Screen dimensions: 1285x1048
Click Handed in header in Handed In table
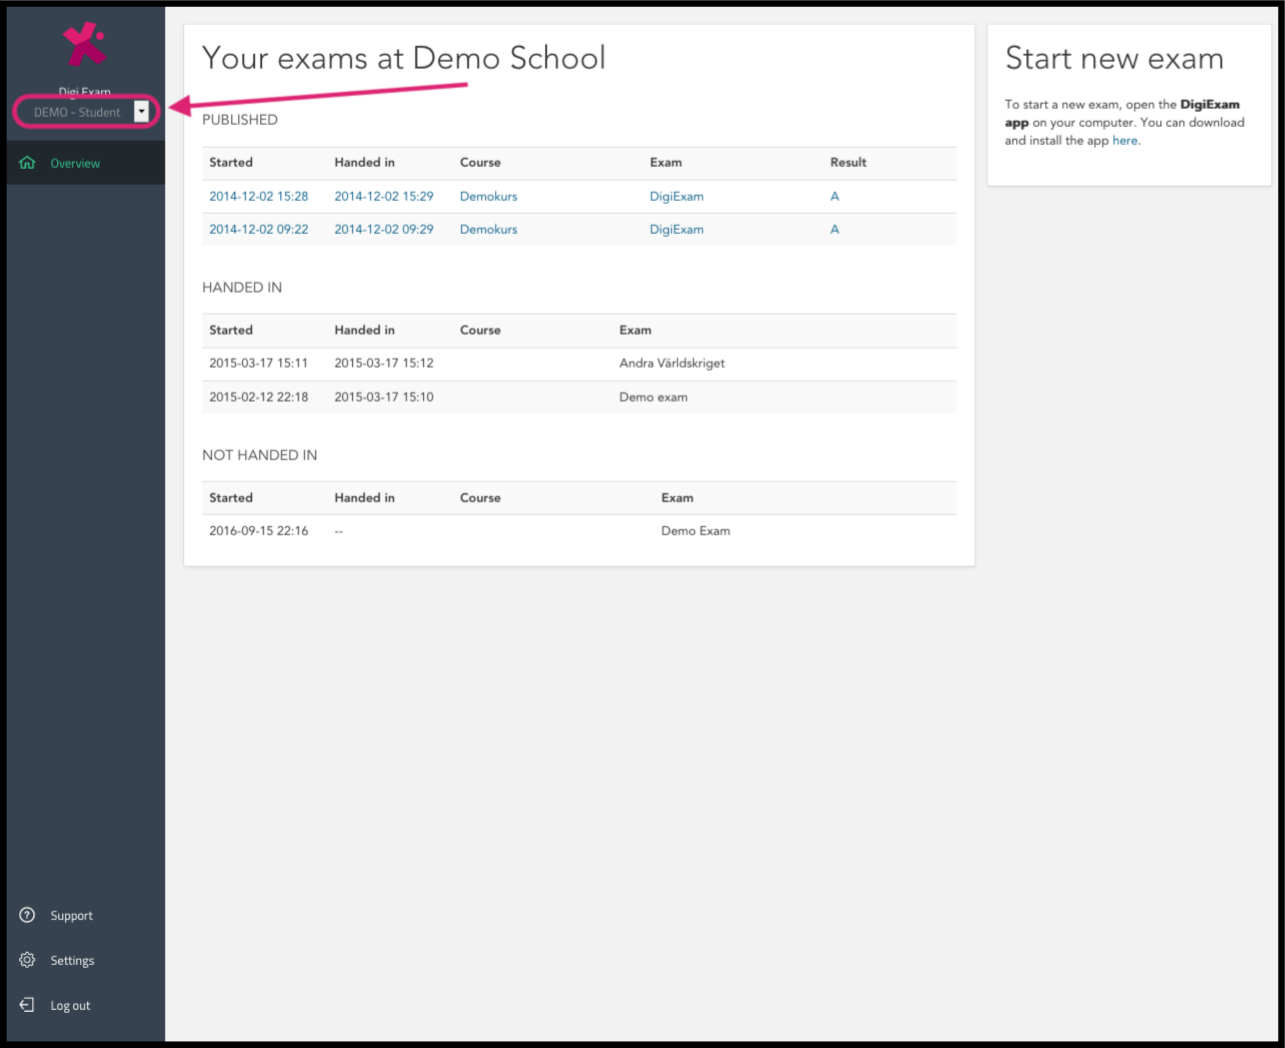click(x=364, y=330)
